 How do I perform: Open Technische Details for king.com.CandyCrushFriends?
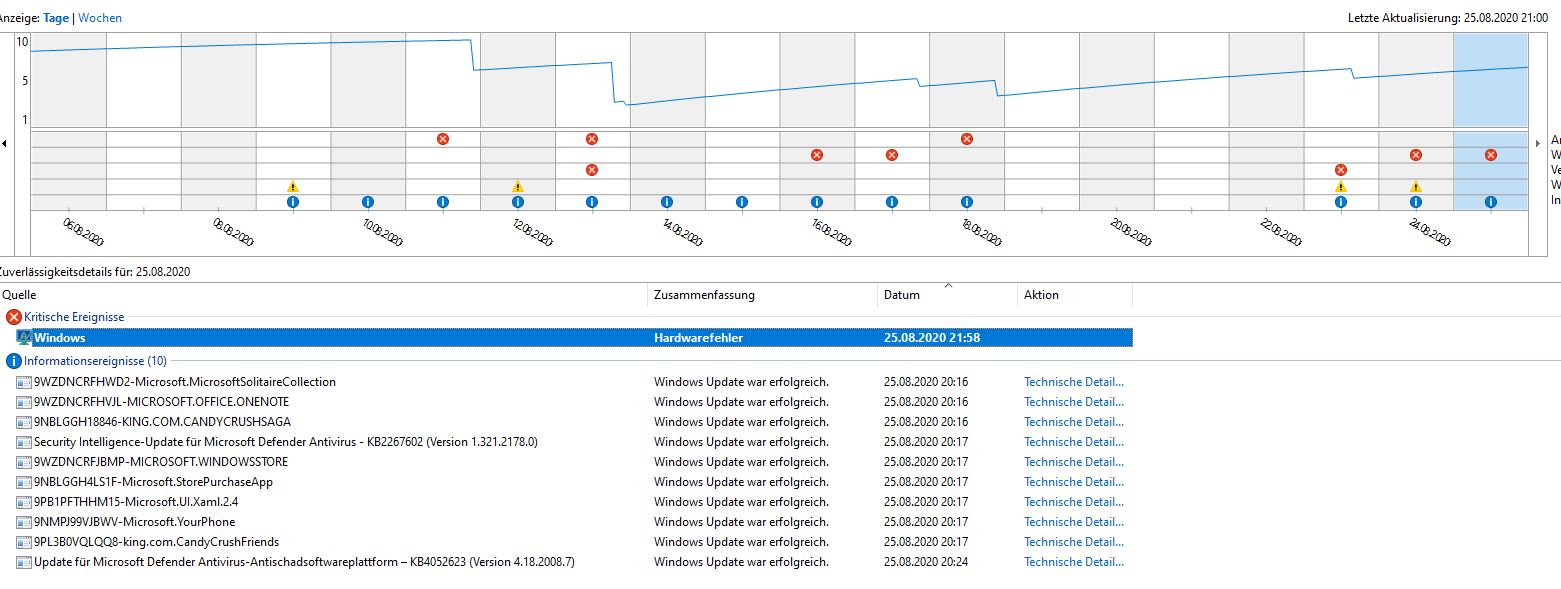(x=1074, y=542)
